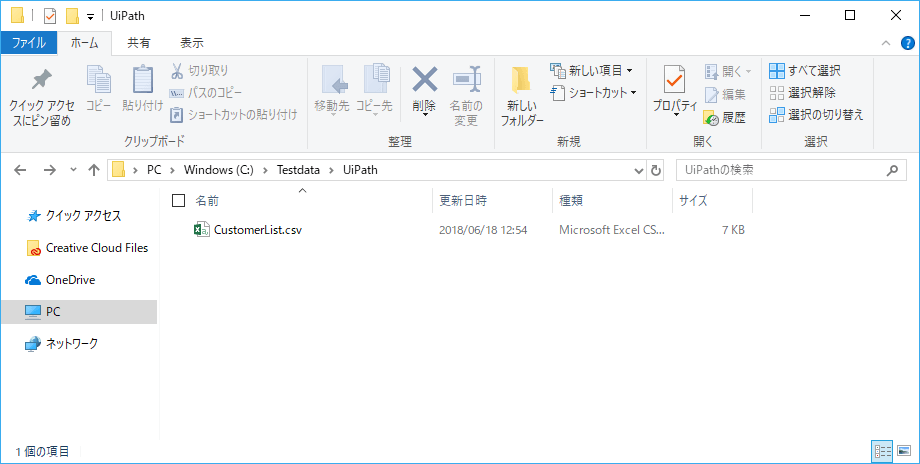Click Properties icon in quick access toolbar
Viewport: 920px width, 464px height.
(50, 16)
